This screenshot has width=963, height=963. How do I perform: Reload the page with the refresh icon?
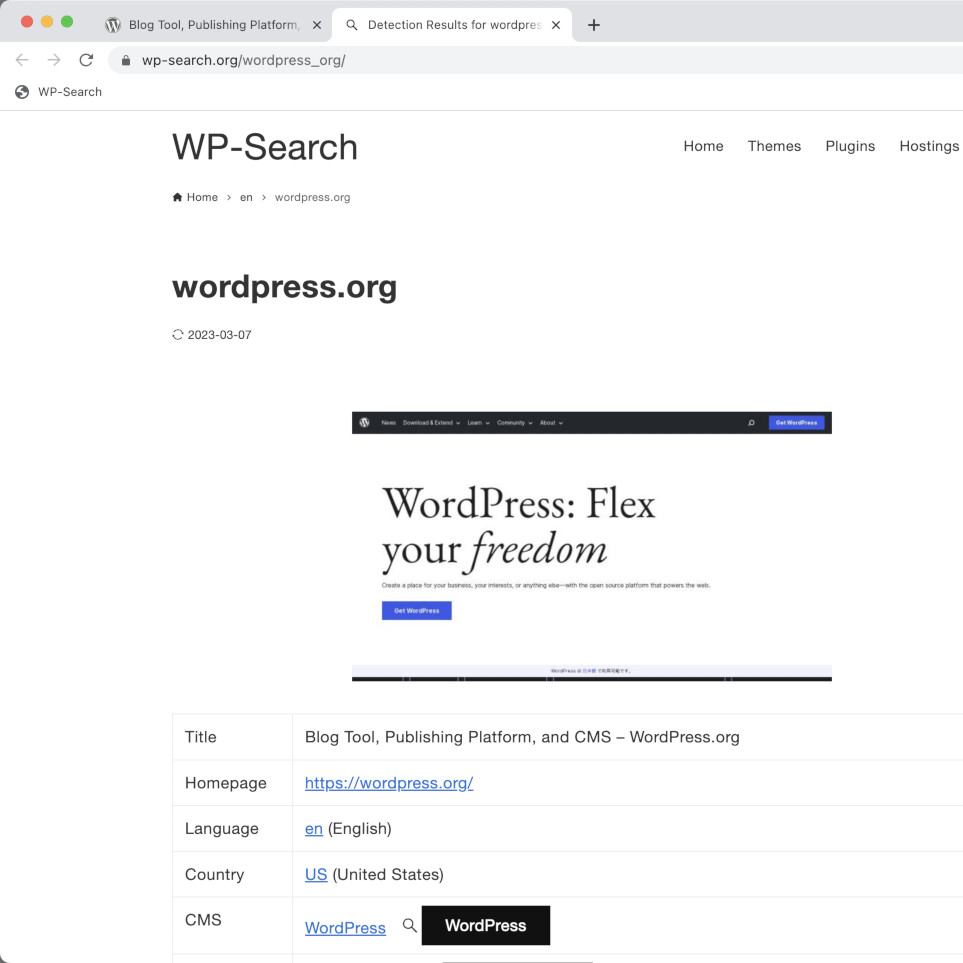click(x=86, y=60)
